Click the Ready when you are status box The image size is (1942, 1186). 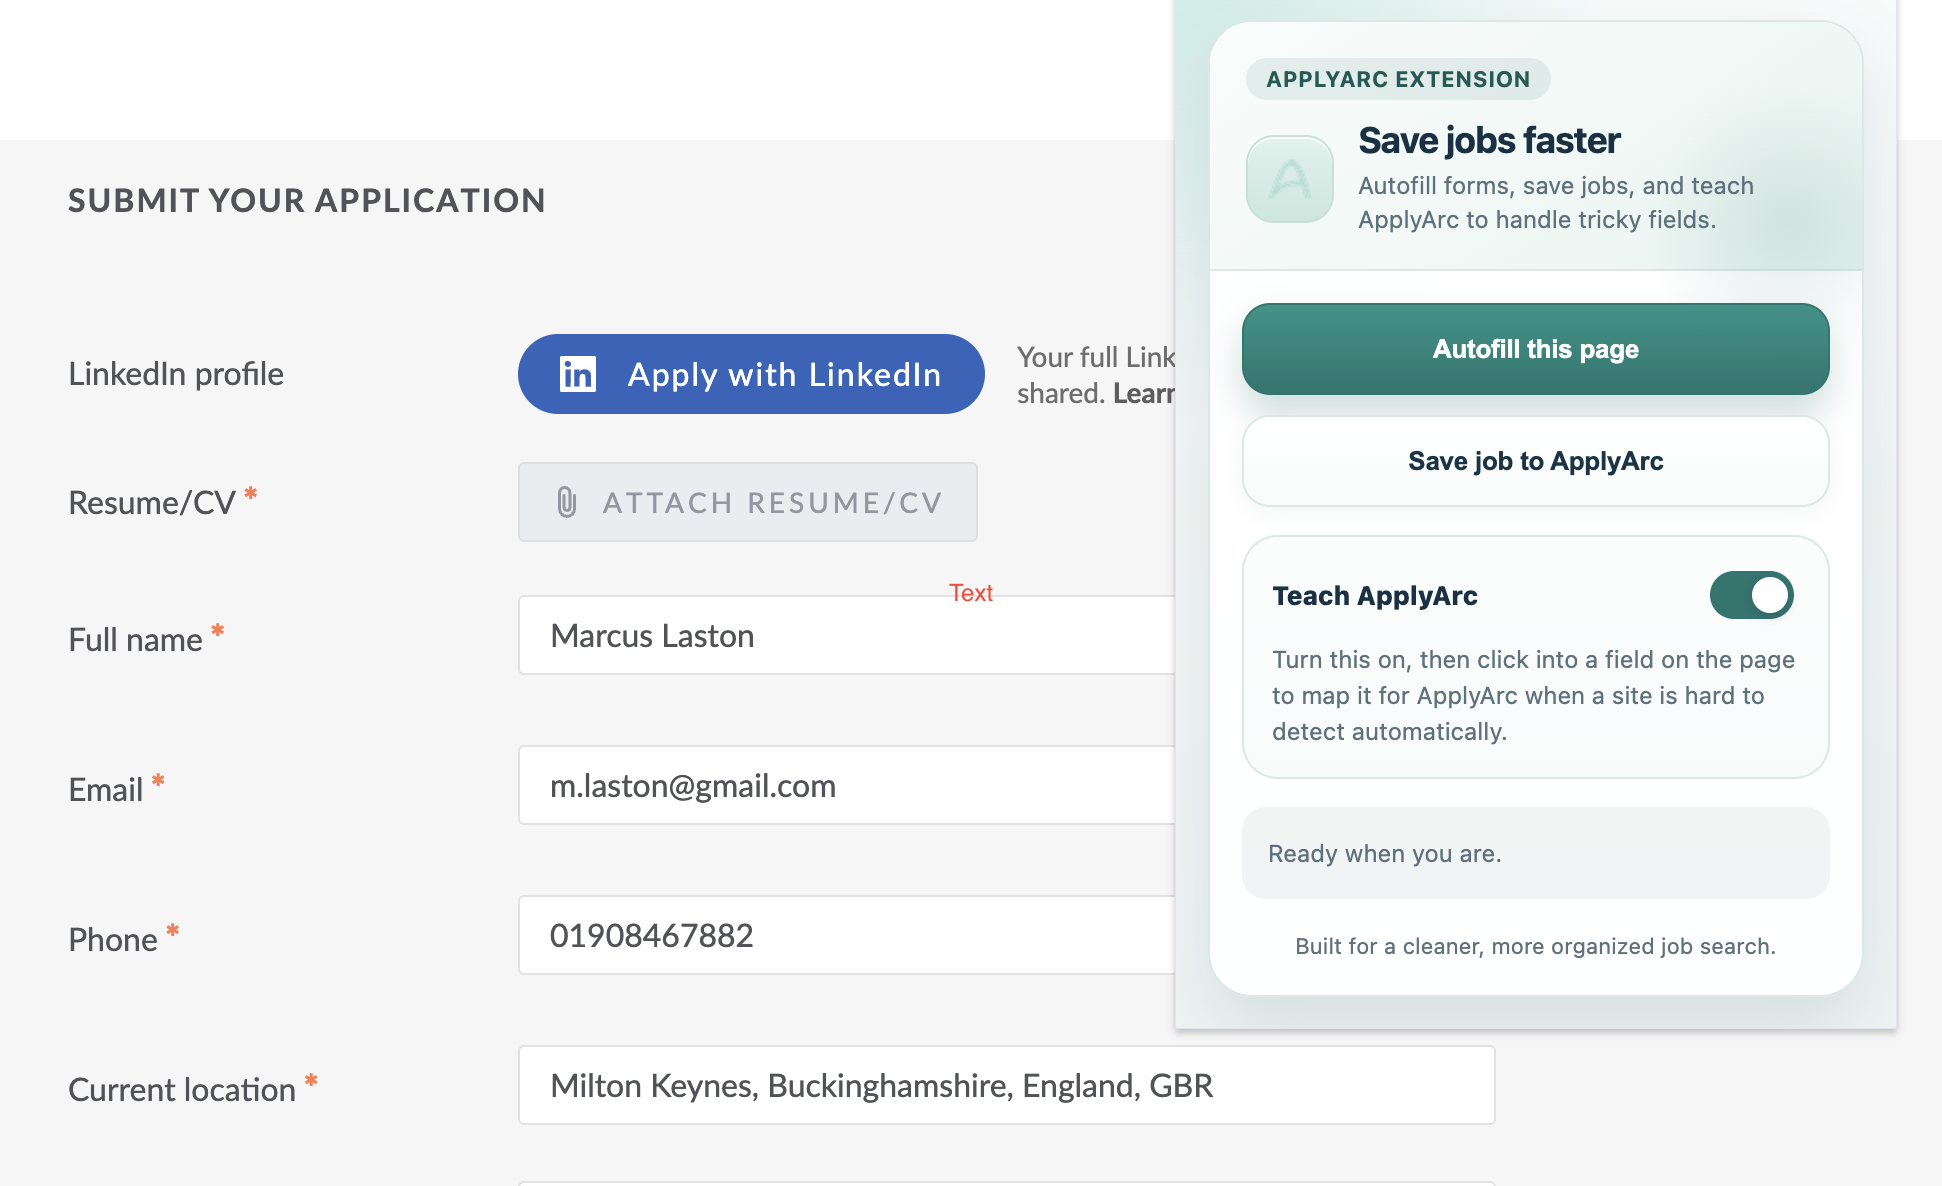[x=1535, y=853]
